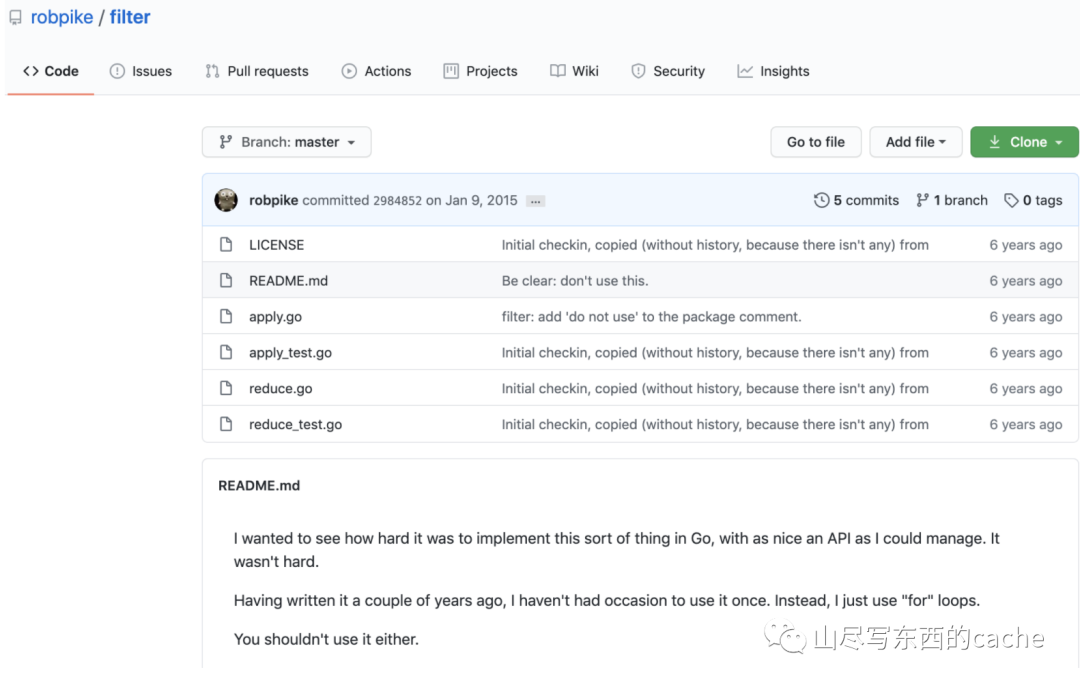Open the filter repository link

click(129, 17)
